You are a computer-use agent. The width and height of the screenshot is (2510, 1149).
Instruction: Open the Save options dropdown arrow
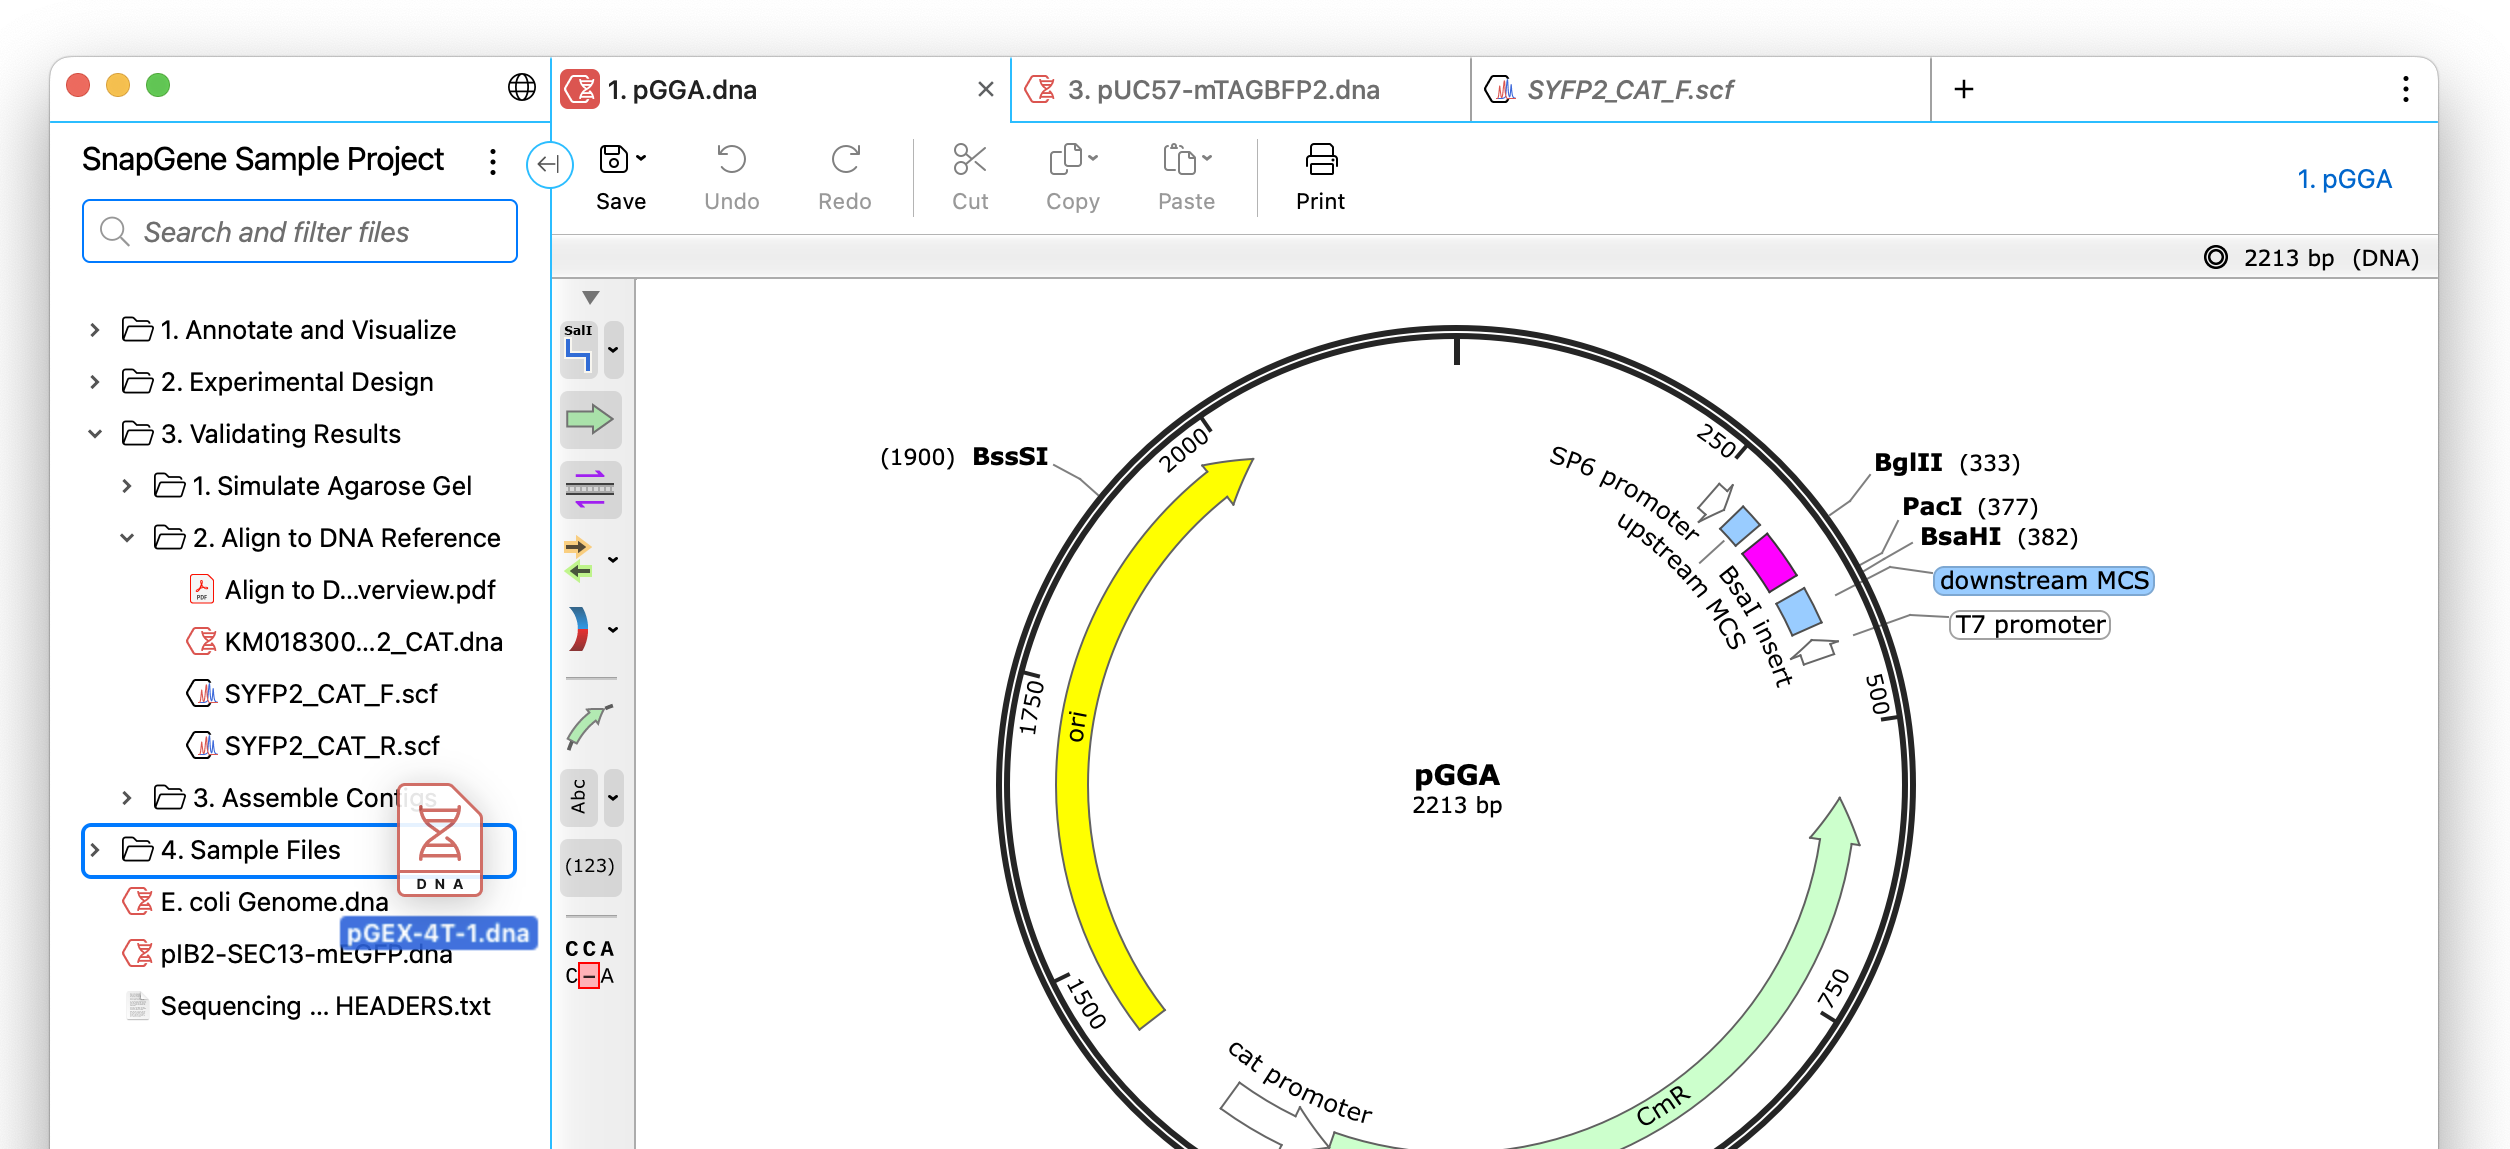pyautogui.click(x=641, y=158)
